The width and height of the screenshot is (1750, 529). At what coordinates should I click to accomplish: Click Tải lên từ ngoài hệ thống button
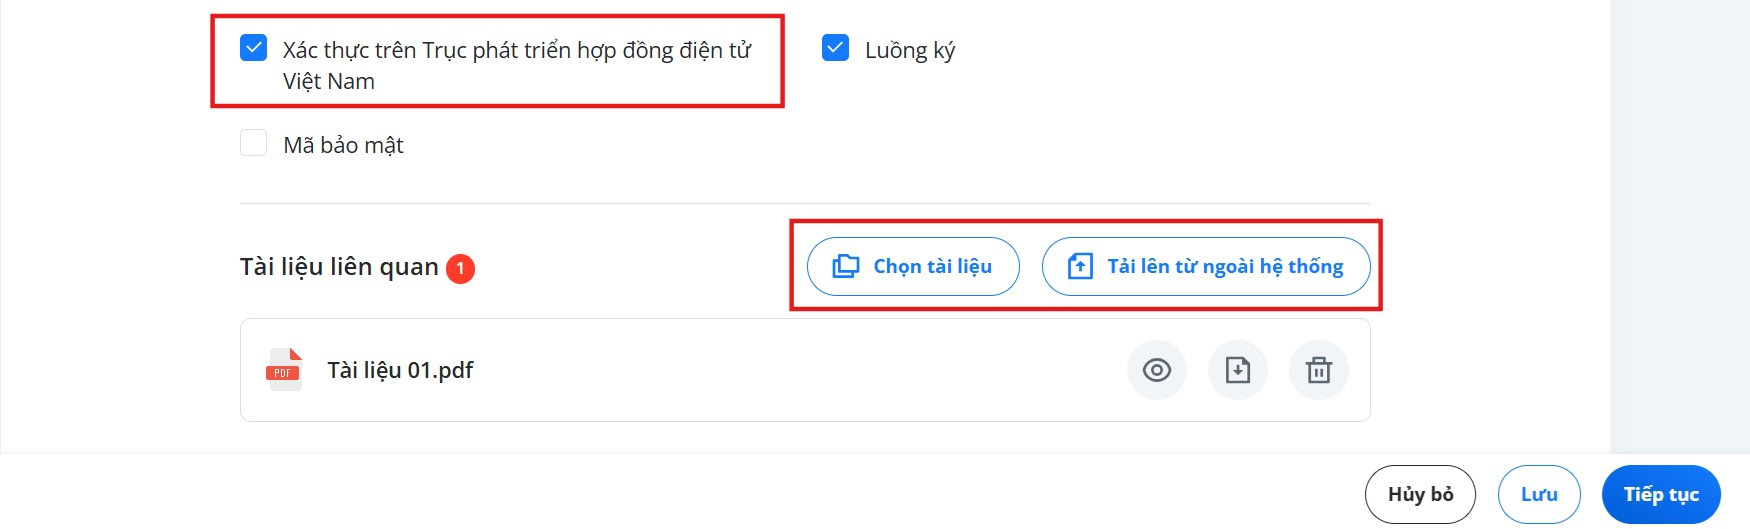1206,266
